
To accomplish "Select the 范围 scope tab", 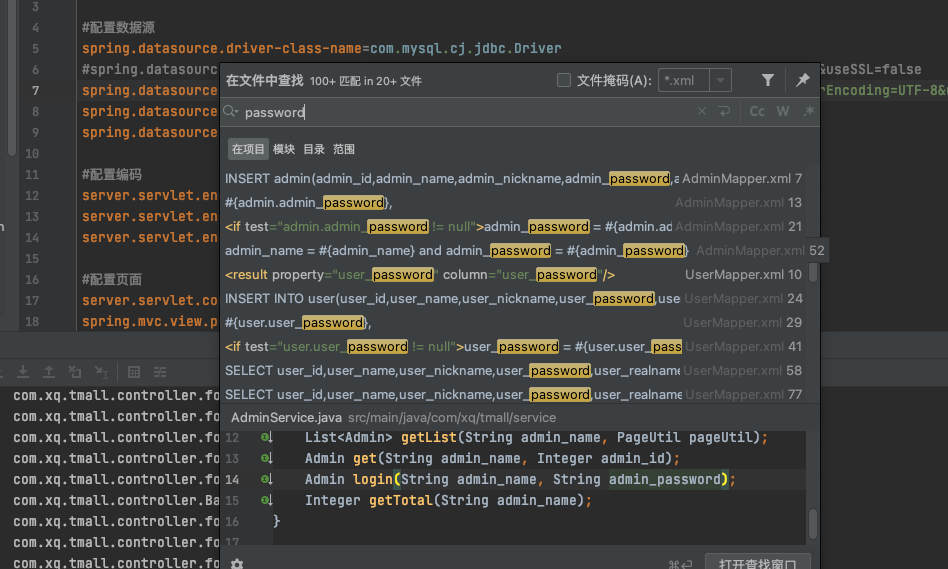I will pos(343,149).
